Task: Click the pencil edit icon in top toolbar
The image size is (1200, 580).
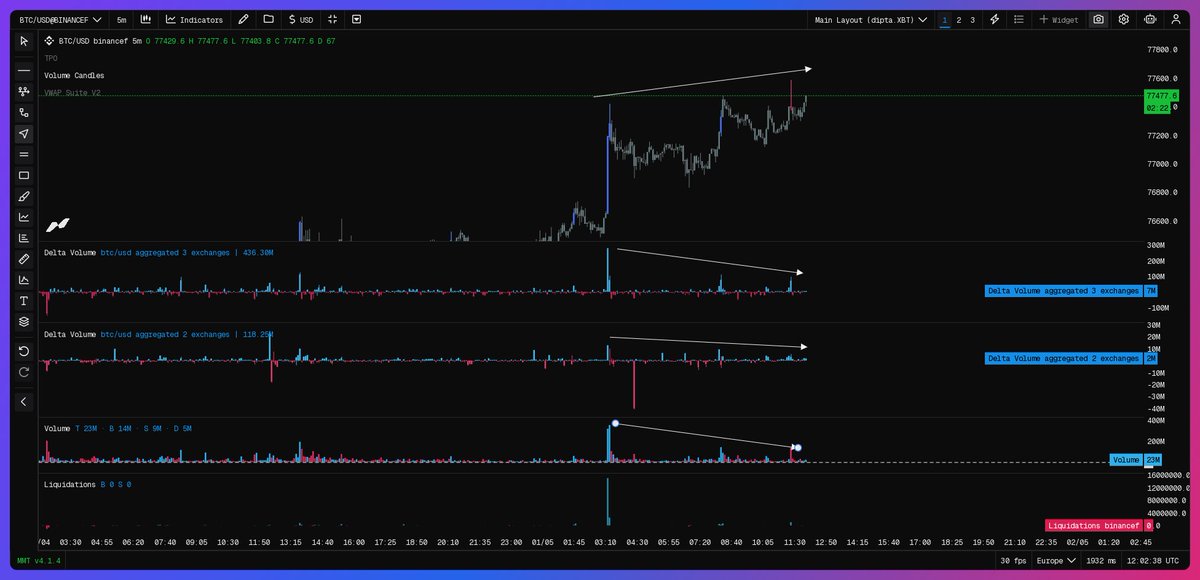Action: (x=243, y=19)
